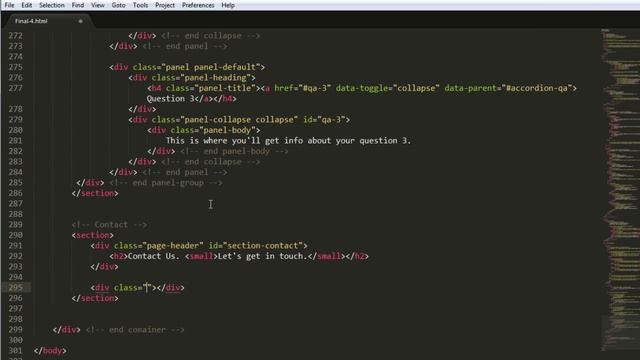Open the Help menu

point(228,5)
